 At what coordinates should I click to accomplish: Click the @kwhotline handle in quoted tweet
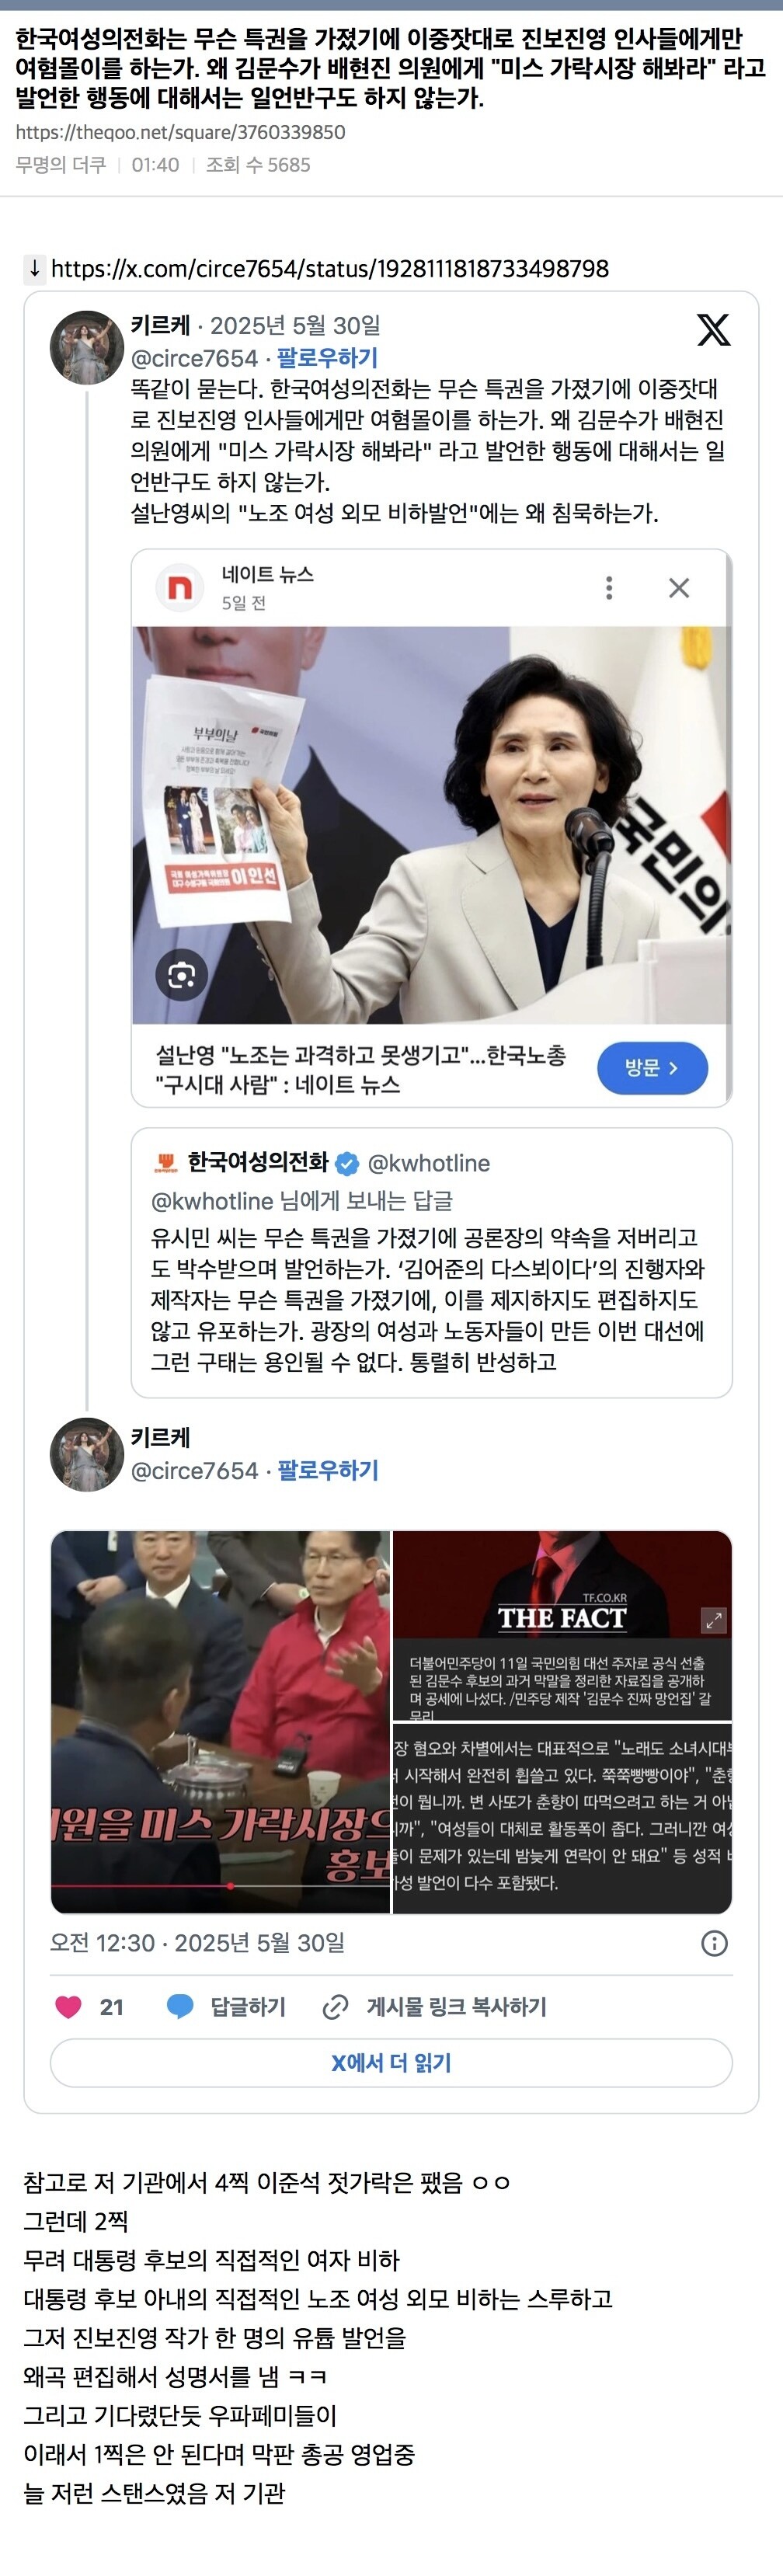pyautogui.click(x=429, y=1163)
